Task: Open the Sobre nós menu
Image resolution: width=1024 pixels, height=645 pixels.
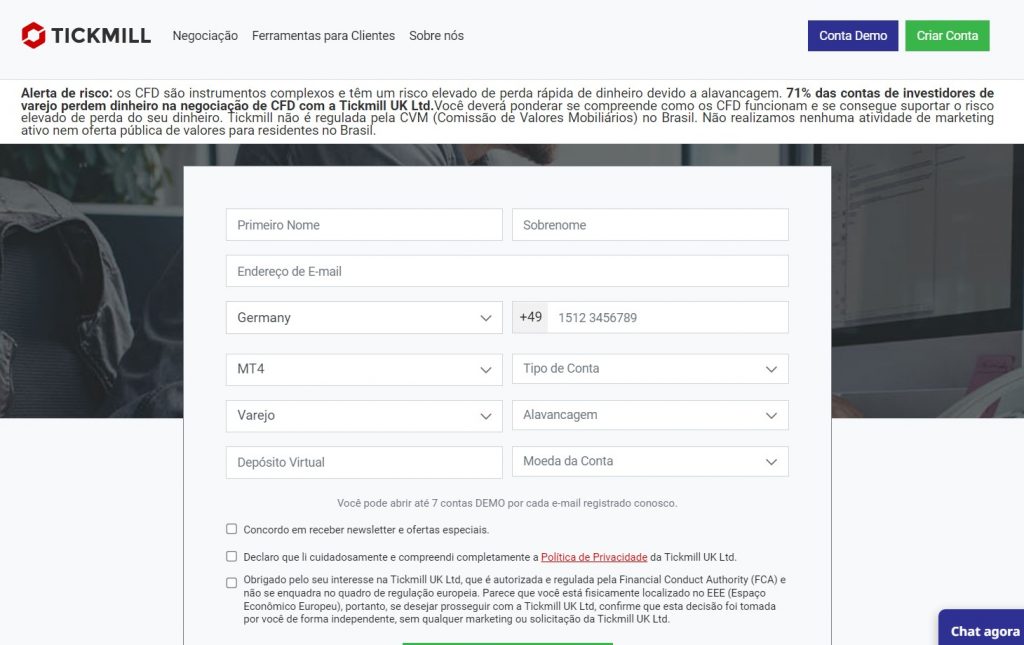Action: (436, 36)
